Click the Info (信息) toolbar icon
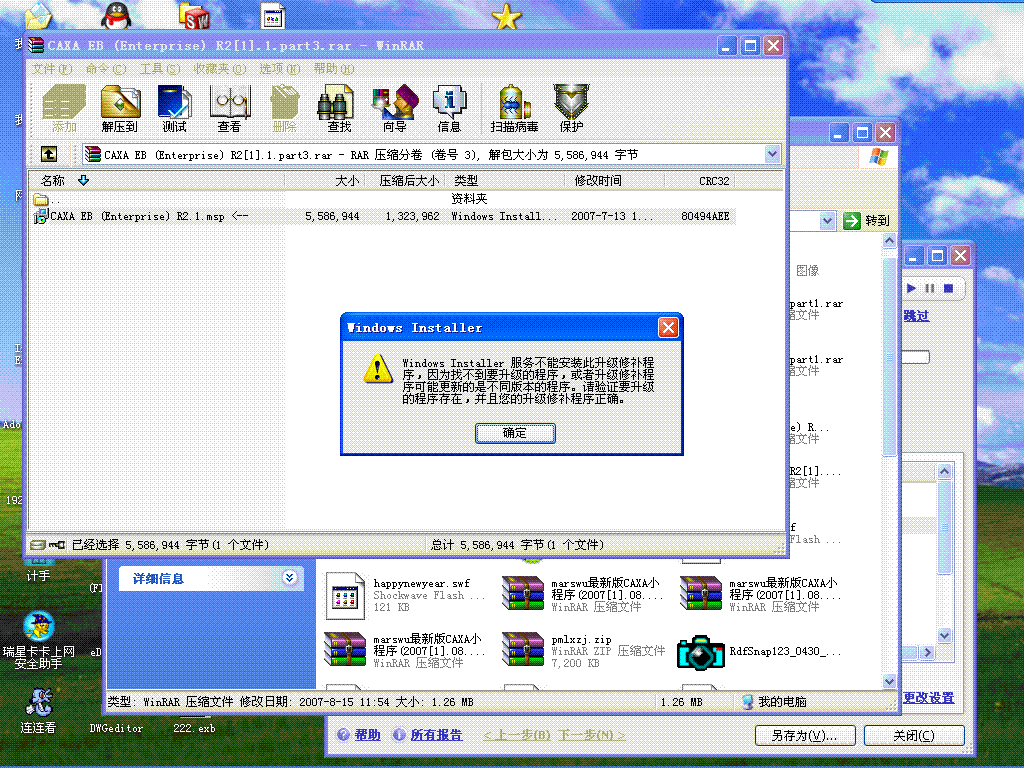This screenshot has width=1024, height=768. (449, 108)
